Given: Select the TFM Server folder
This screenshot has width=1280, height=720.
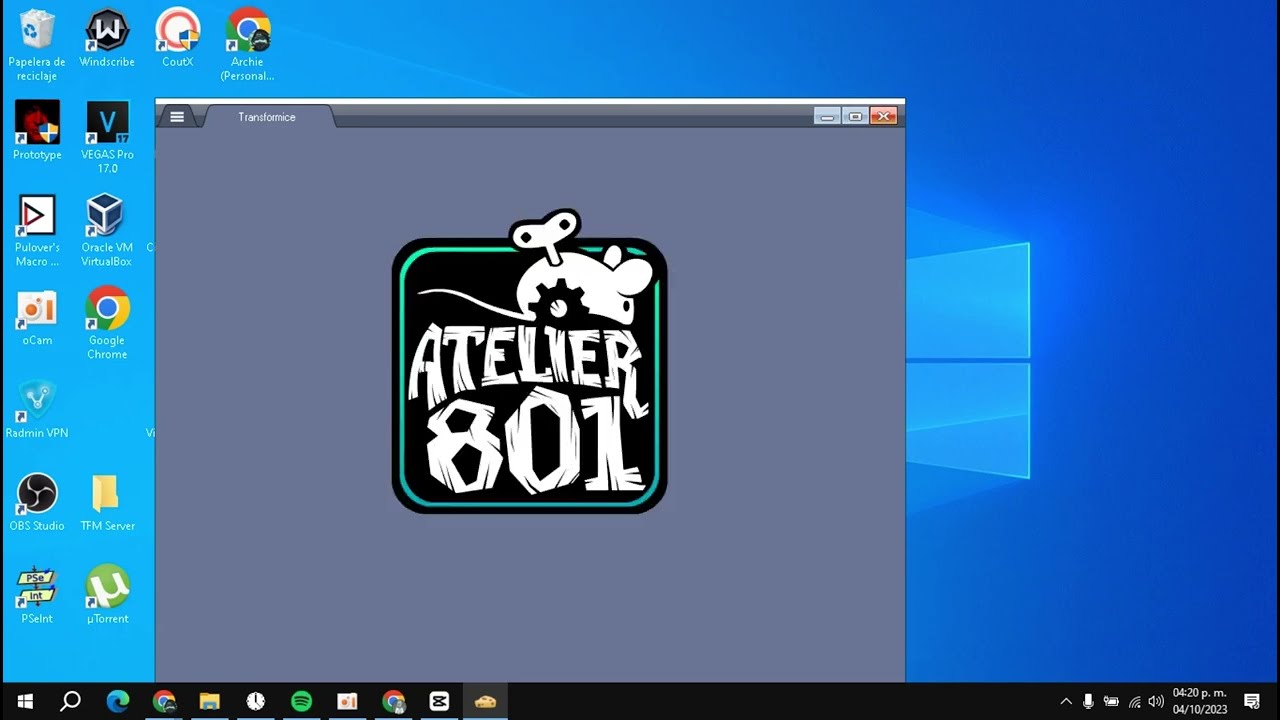Looking at the screenshot, I should 107,503.
